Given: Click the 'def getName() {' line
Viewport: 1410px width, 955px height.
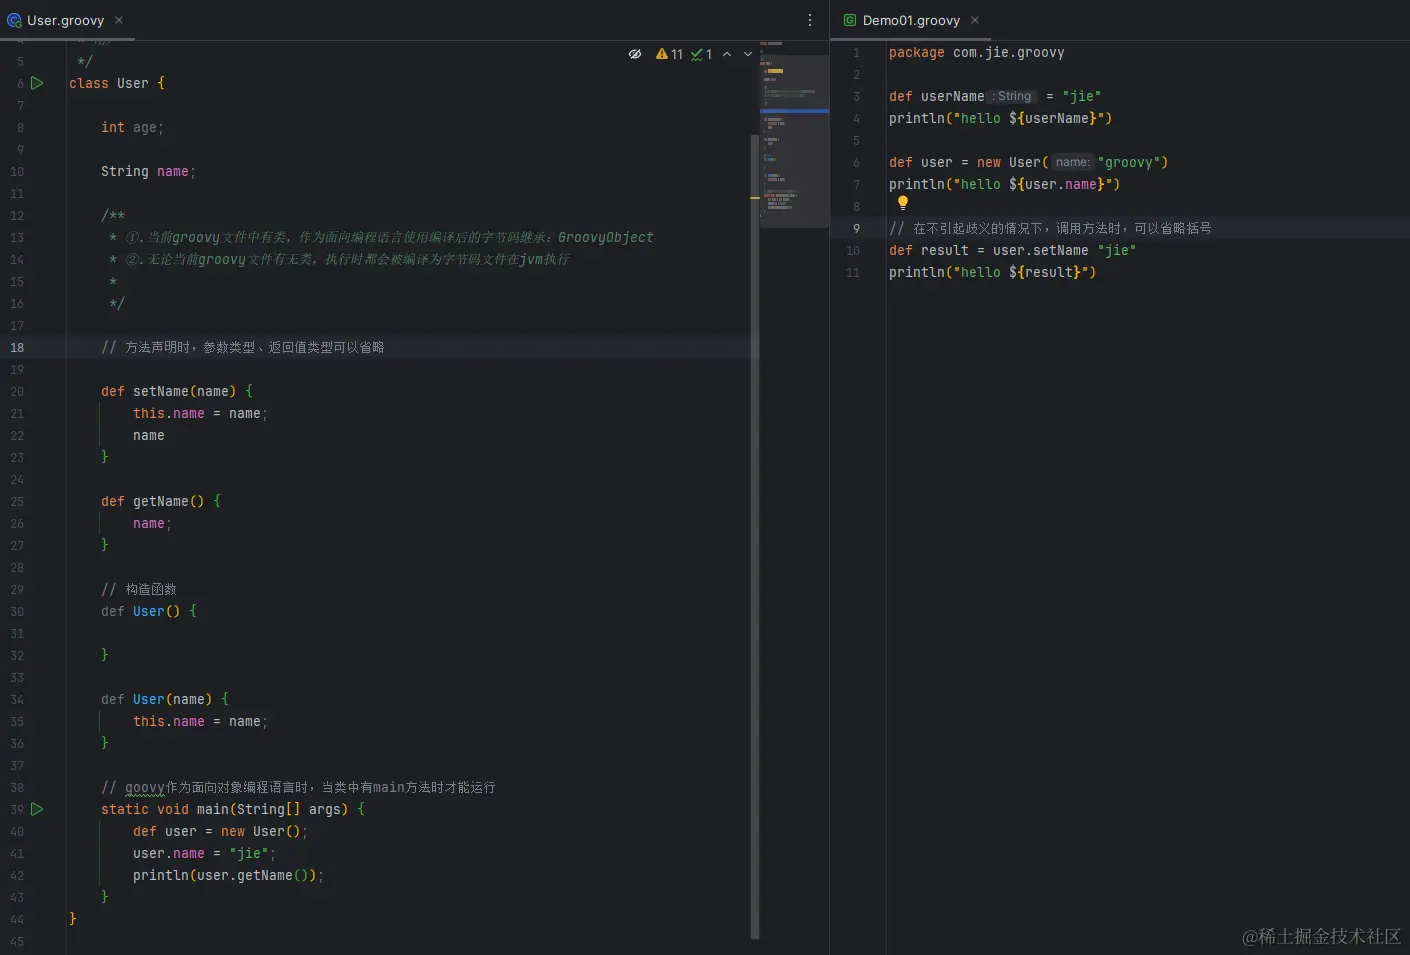Looking at the screenshot, I should point(161,501).
